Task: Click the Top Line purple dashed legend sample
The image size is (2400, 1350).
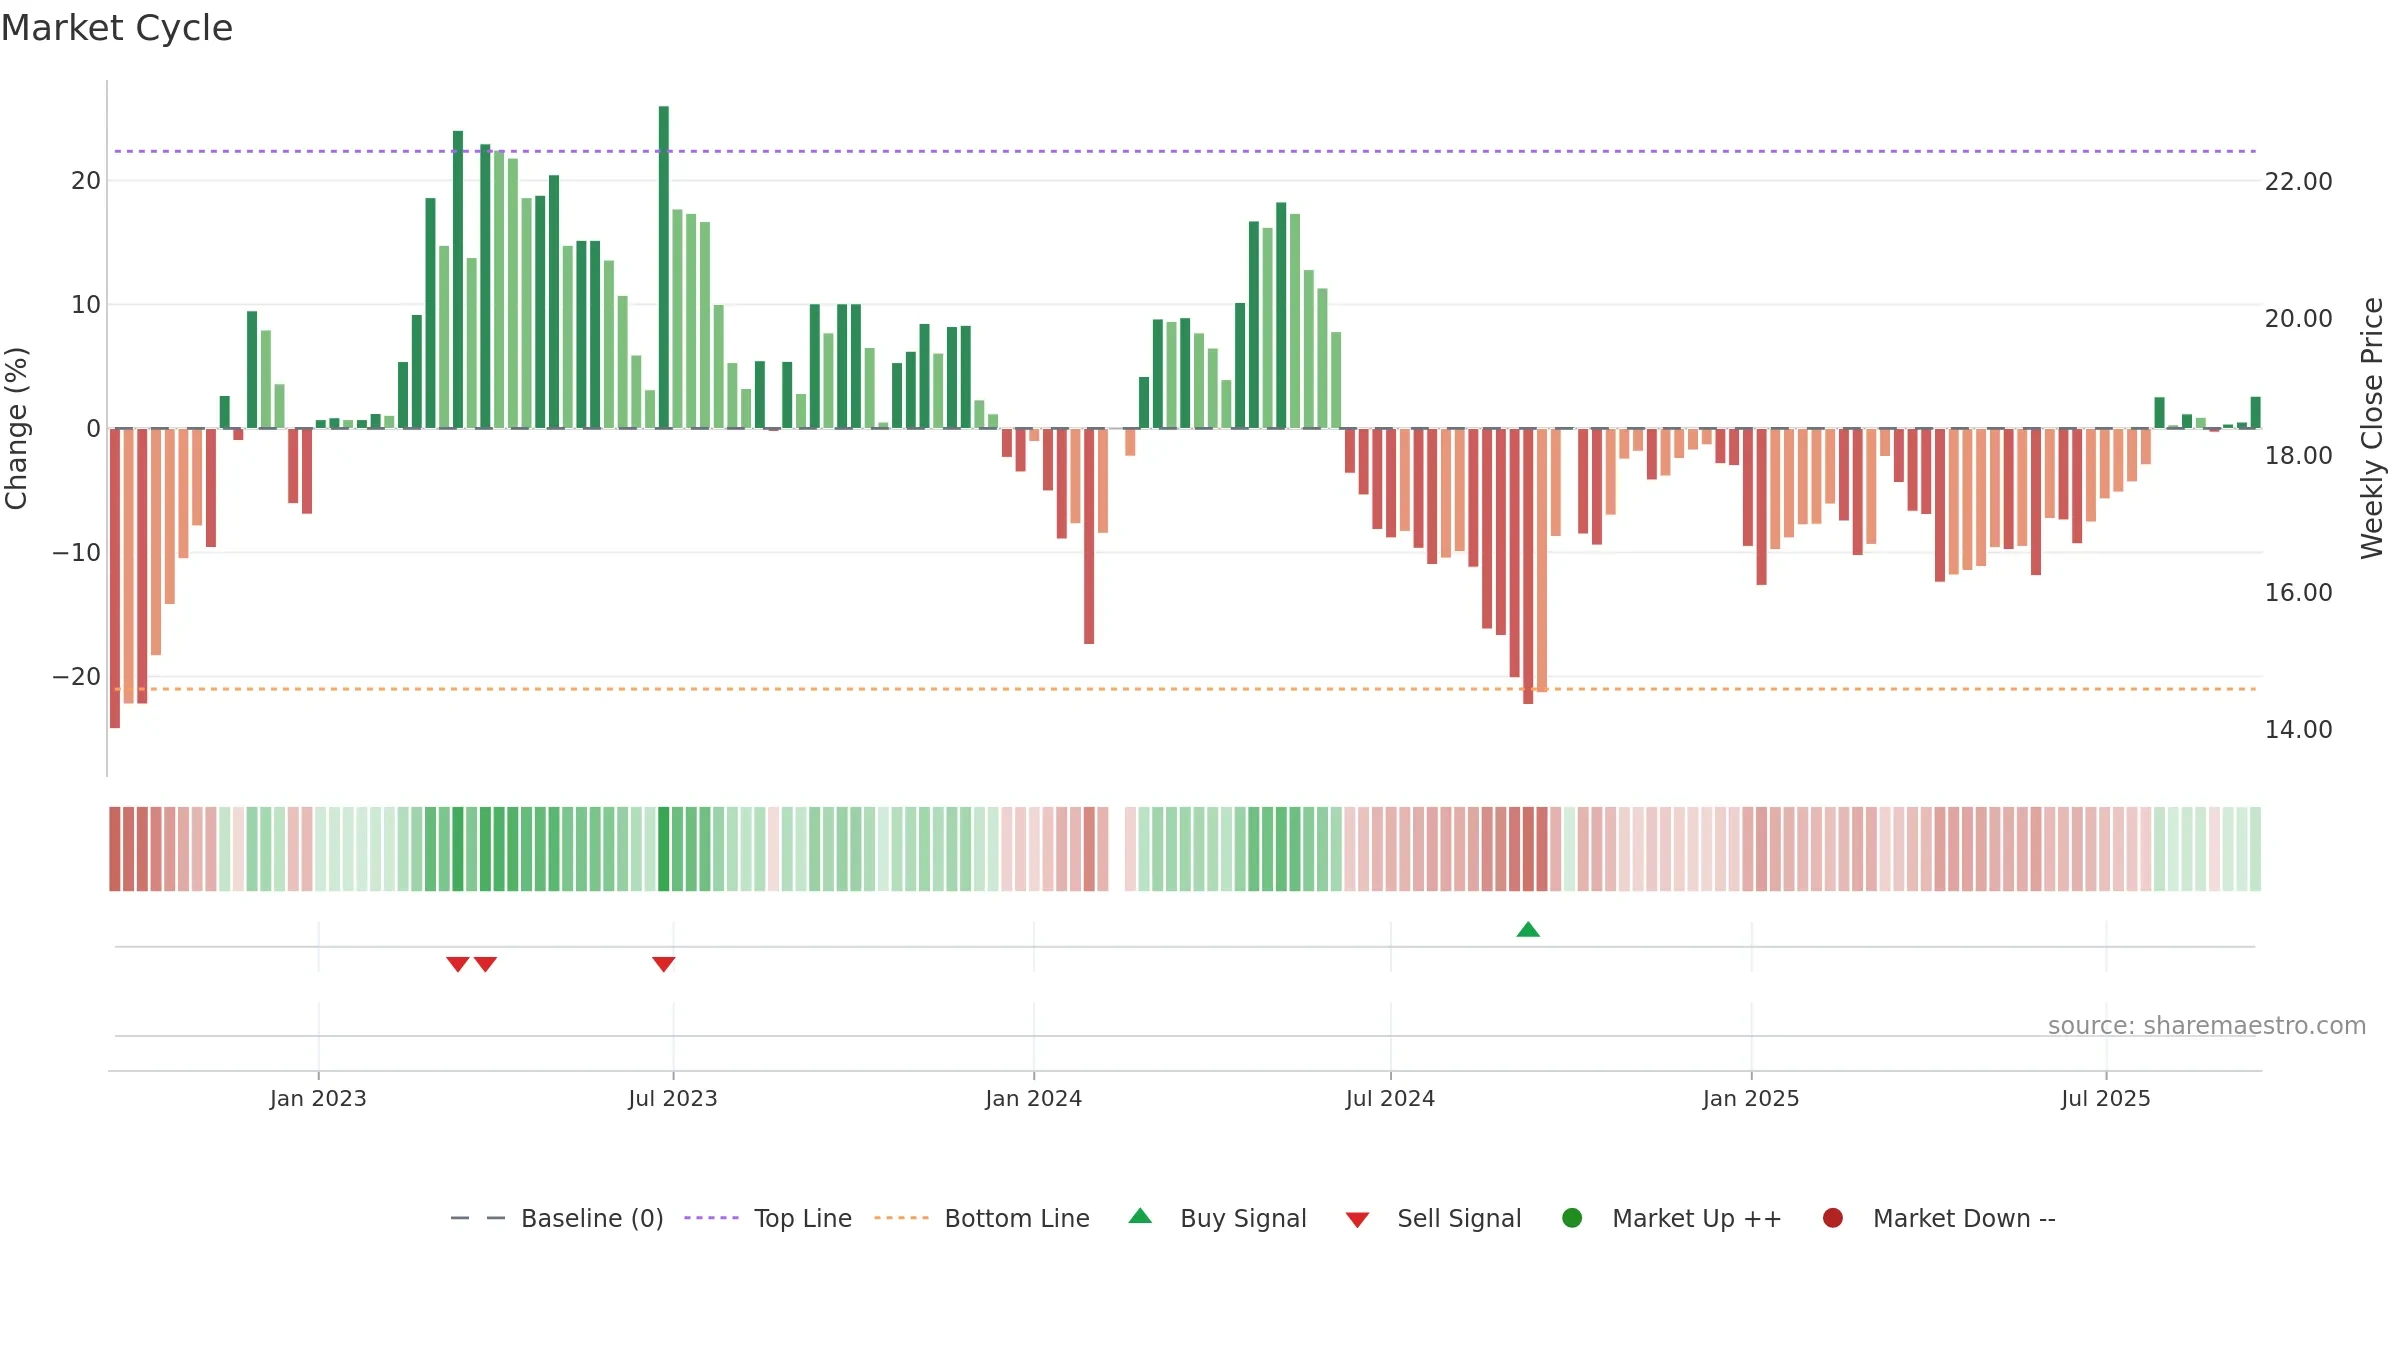Action: click(x=711, y=1218)
